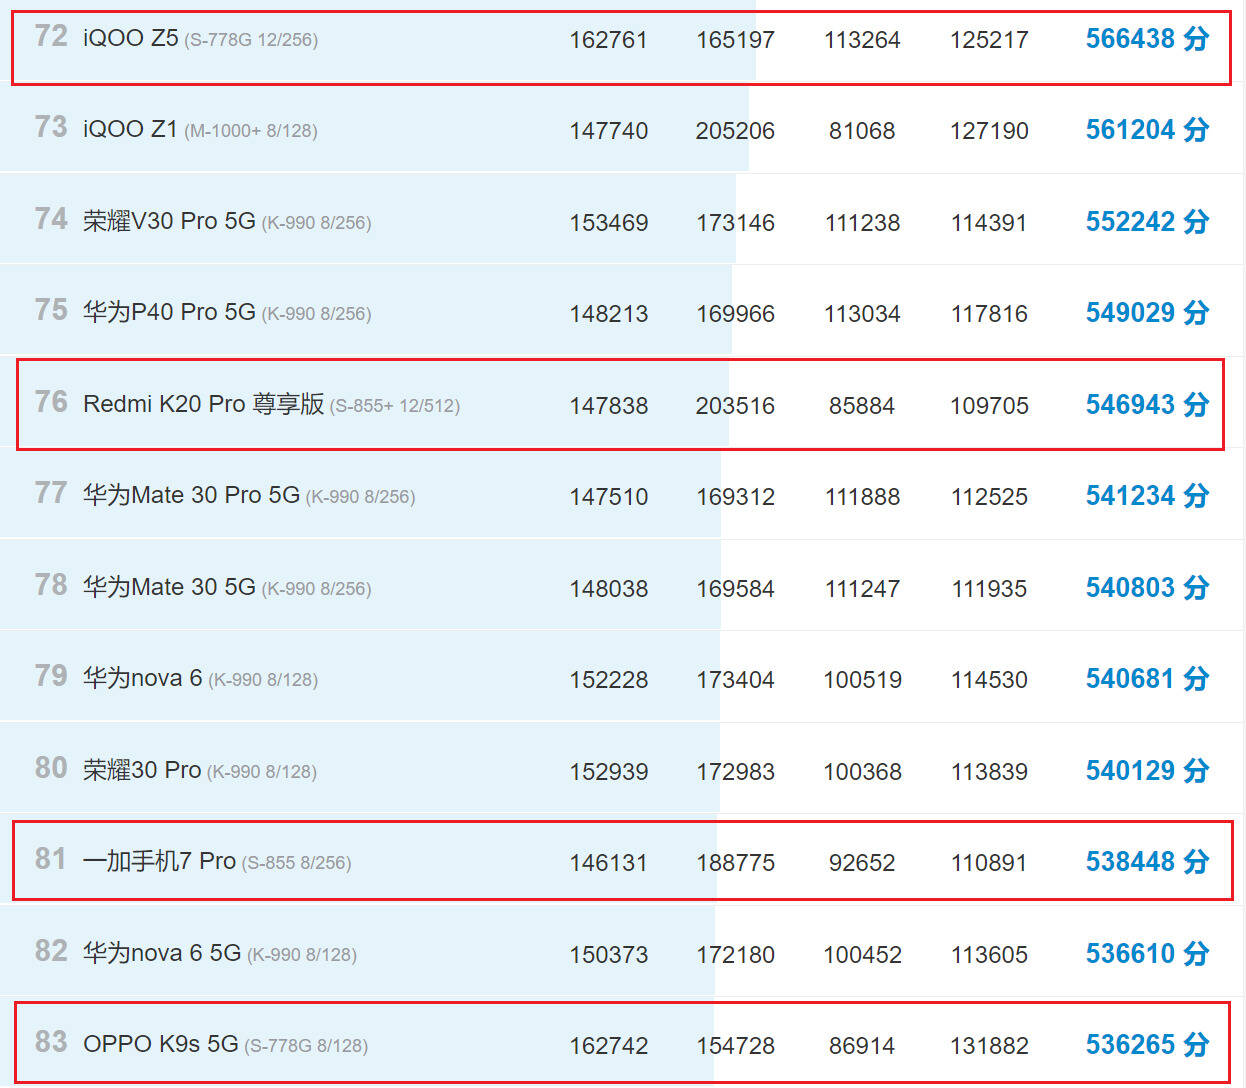Click the value 188775 for 一加手机7 Pro
The image size is (1246, 1088).
(736, 863)
